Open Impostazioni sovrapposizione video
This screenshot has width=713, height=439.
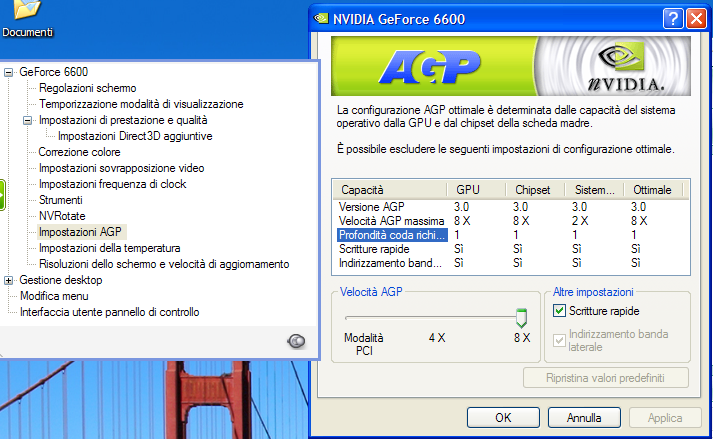click(x=121, y=168)
